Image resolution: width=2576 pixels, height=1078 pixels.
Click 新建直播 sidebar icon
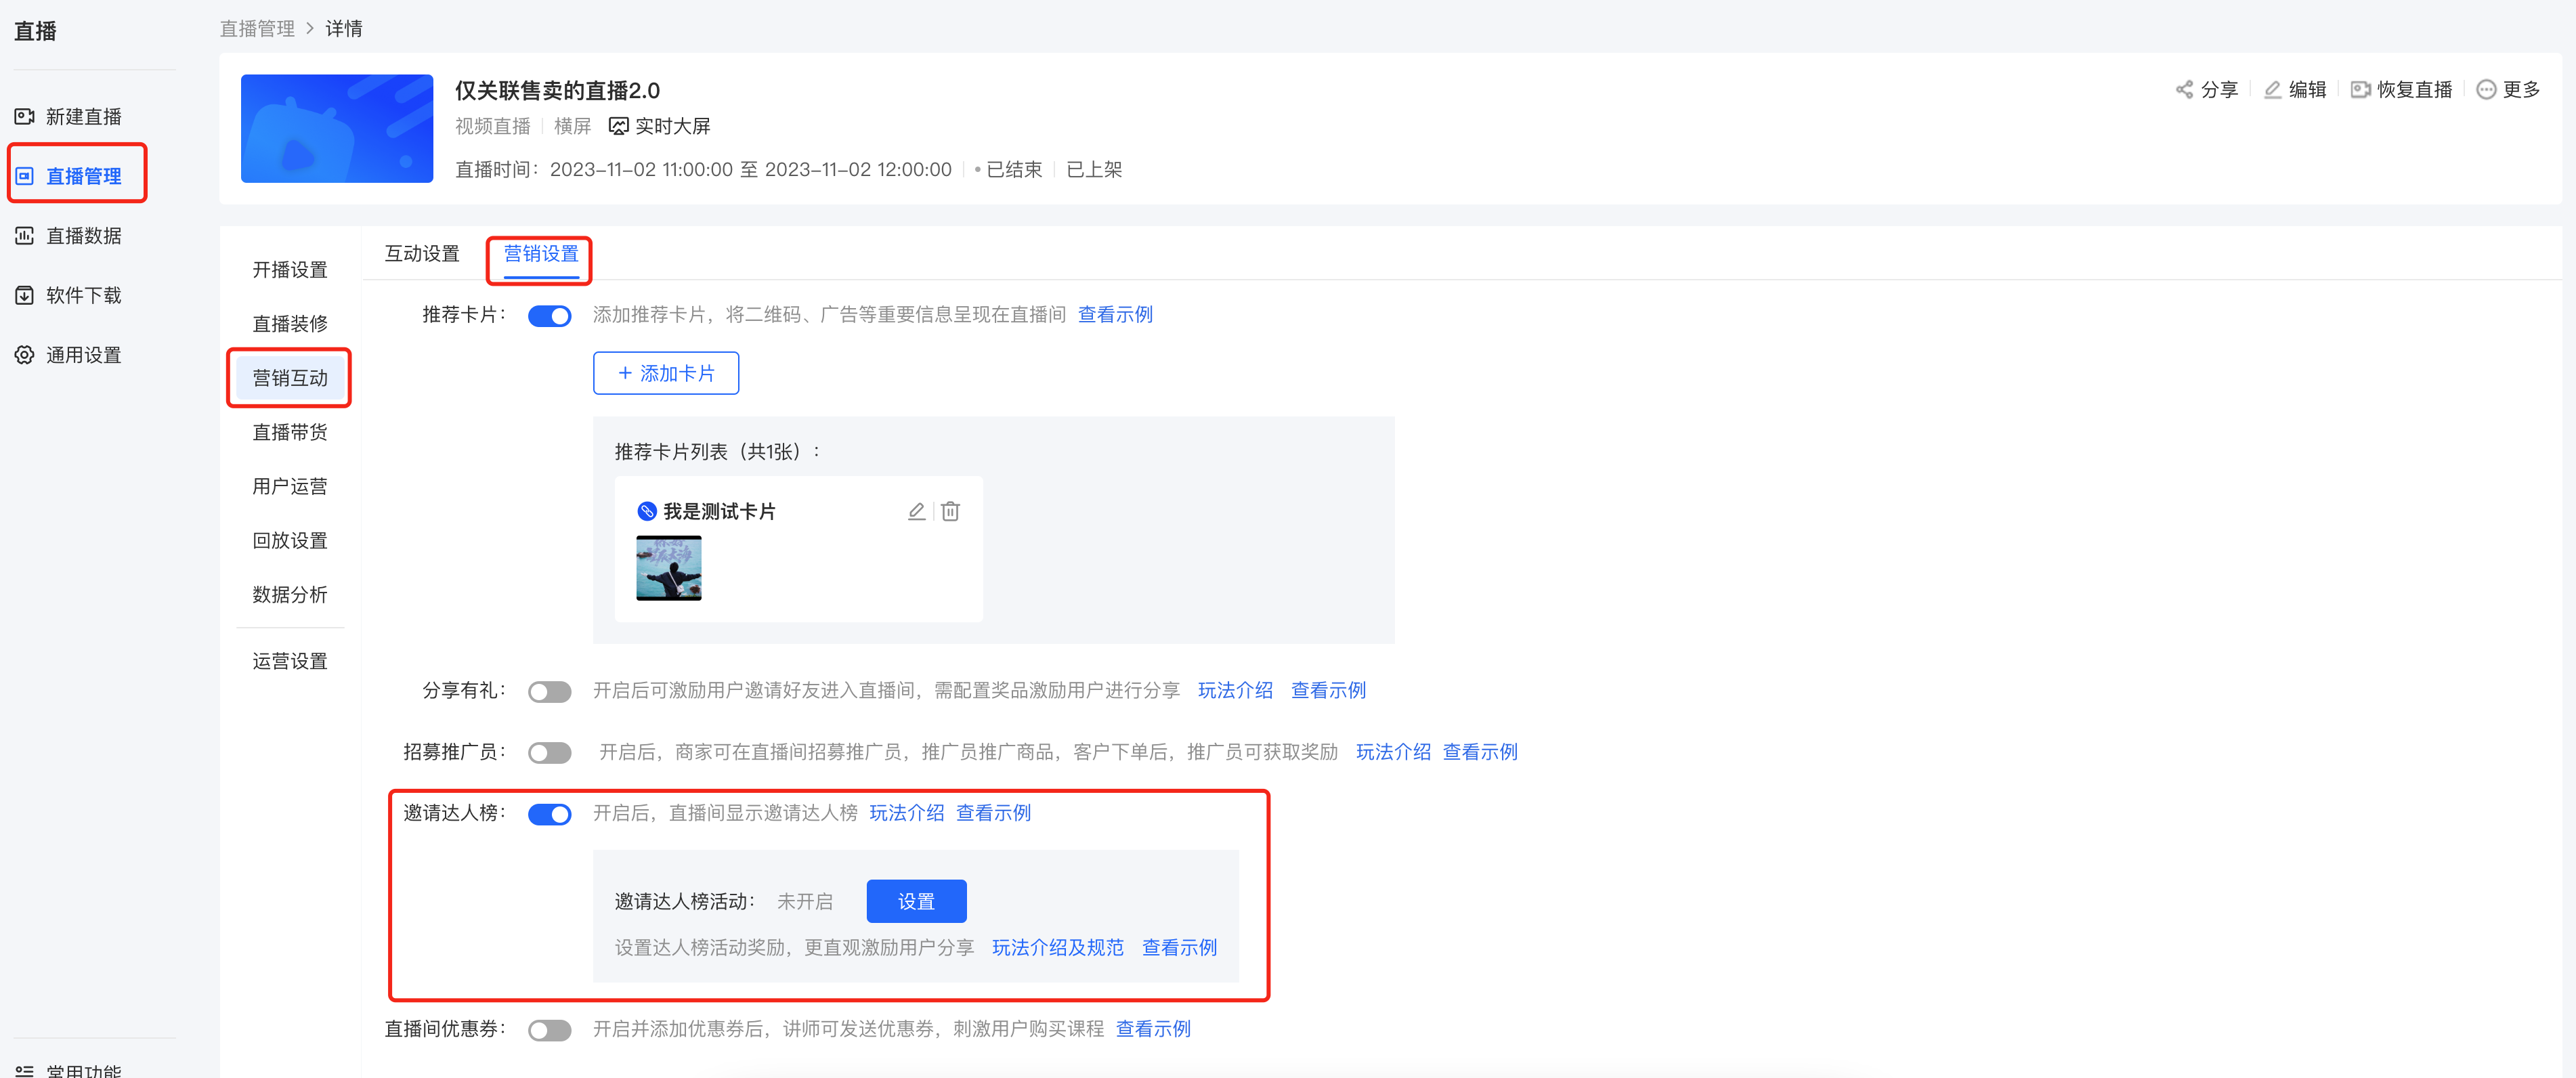[x=25, y=117]
